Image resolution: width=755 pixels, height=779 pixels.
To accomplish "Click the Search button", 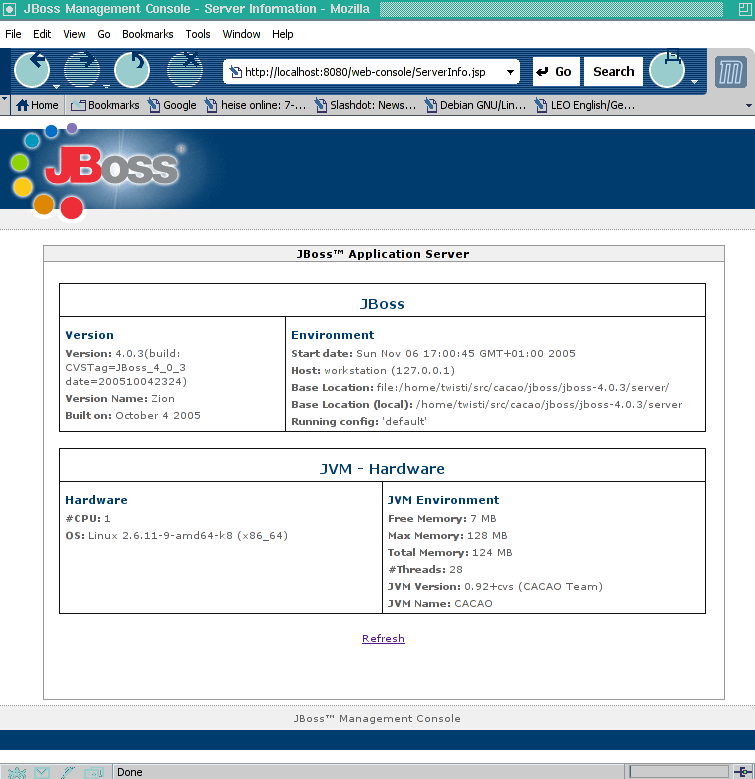I will pos(613,72).
